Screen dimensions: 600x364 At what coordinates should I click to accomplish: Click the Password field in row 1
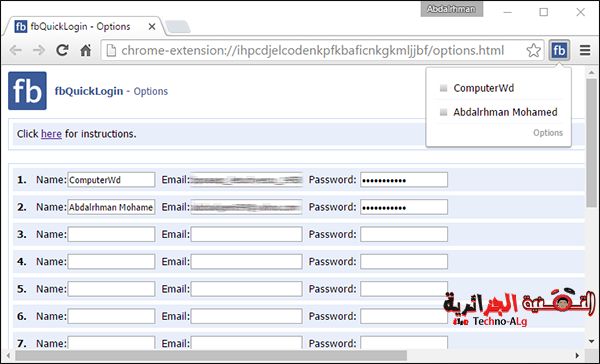click(404, 180)
